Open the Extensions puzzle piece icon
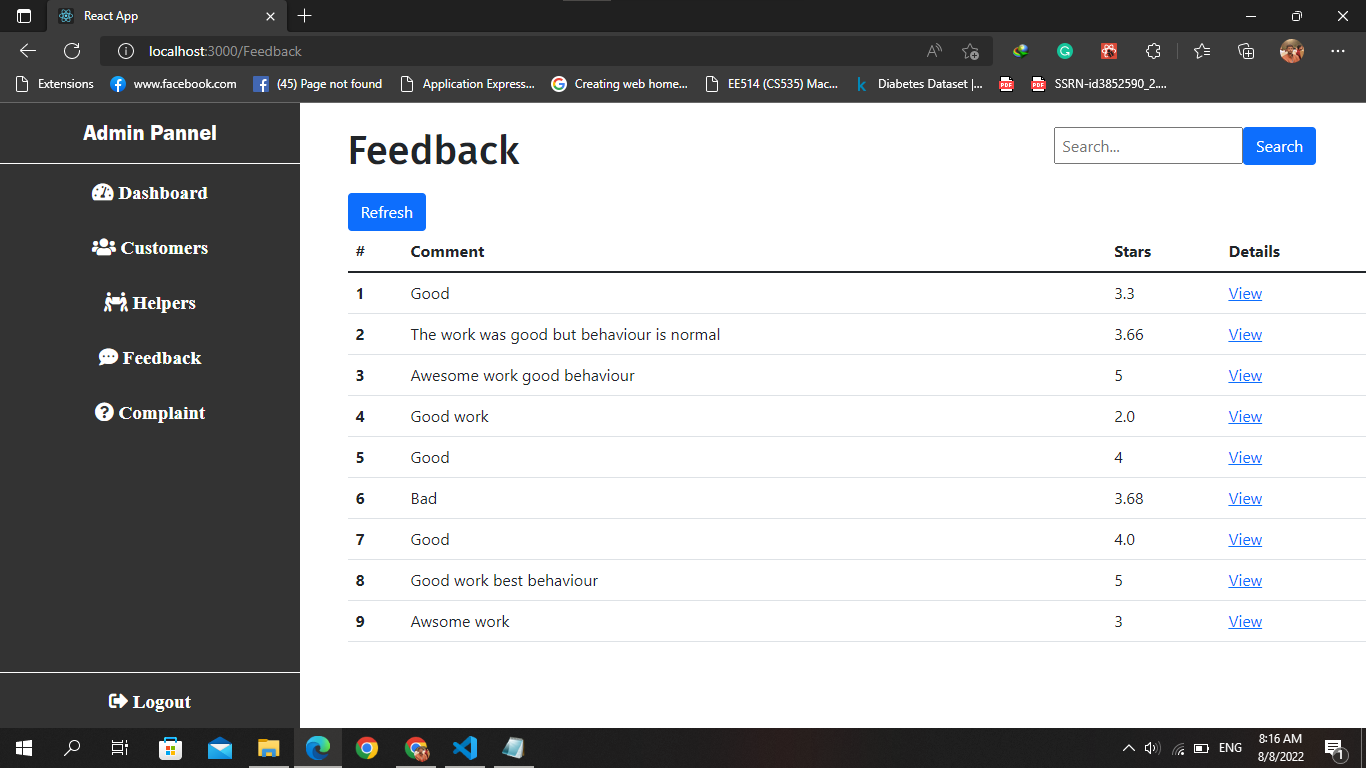 coord(1153,51)
